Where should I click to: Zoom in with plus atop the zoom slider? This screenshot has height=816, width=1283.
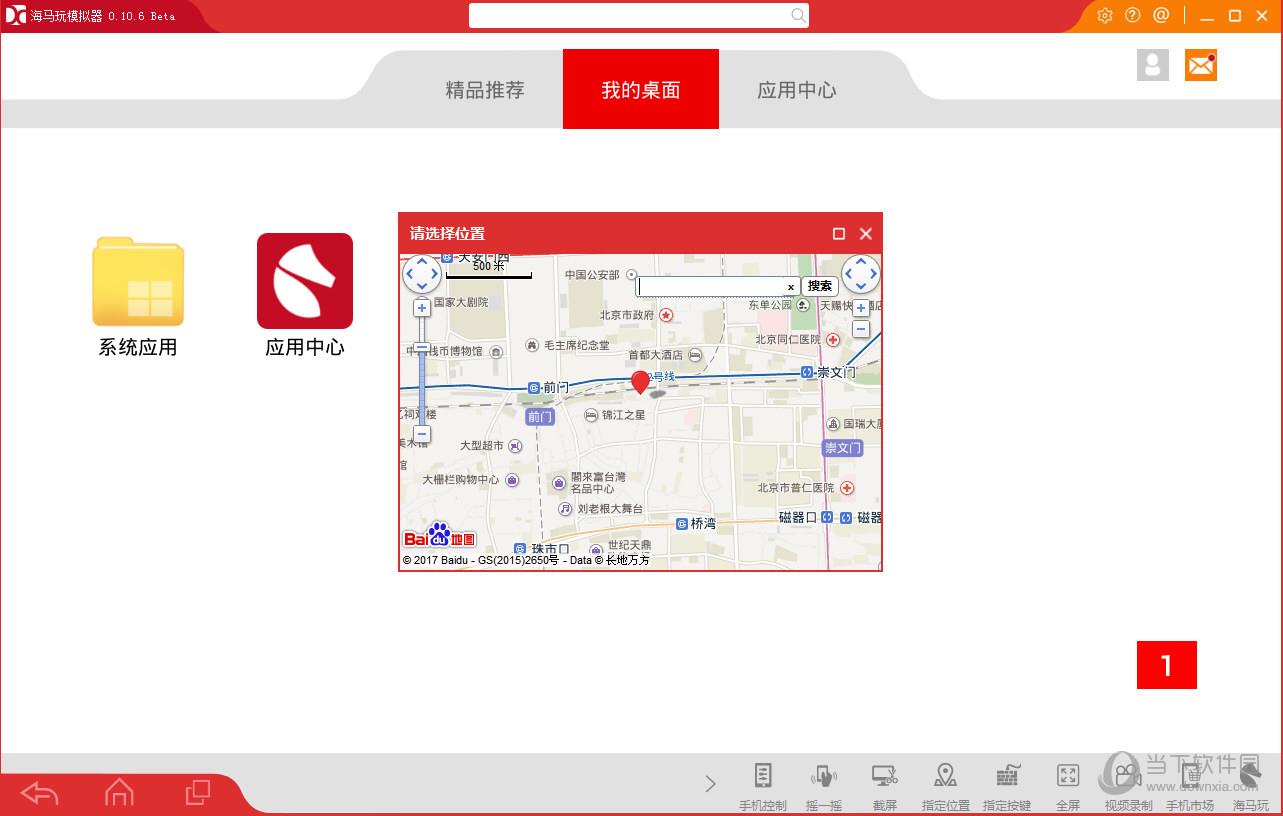(x=422, y=308)
